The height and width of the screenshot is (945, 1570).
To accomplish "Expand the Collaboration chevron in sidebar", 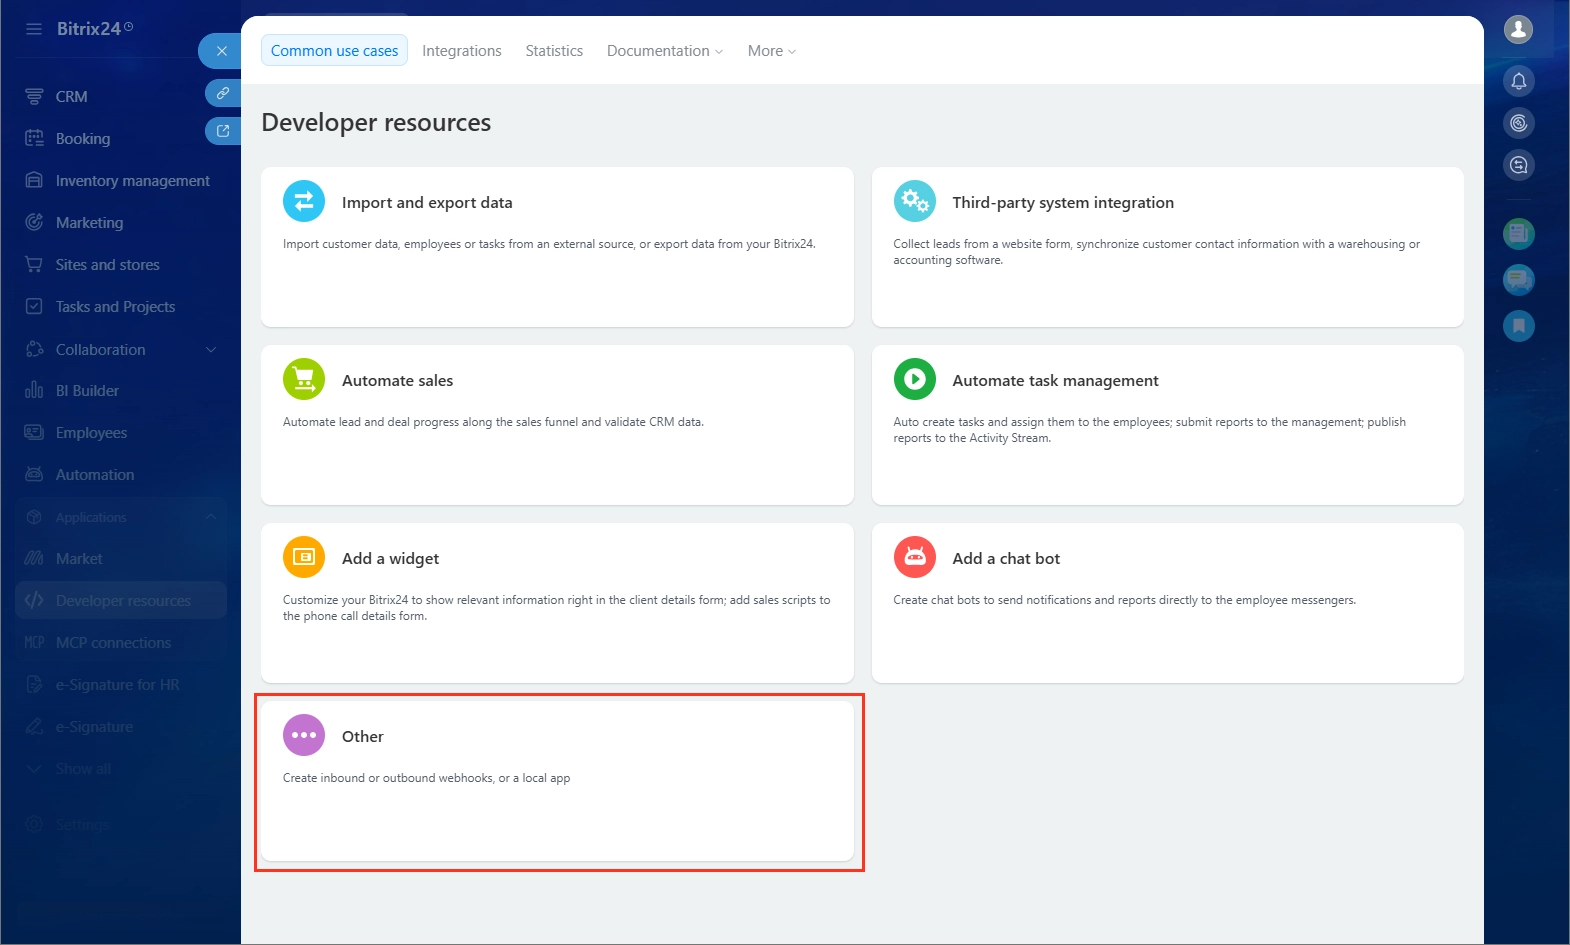I will pyautogui.click(x=211, y=350).
